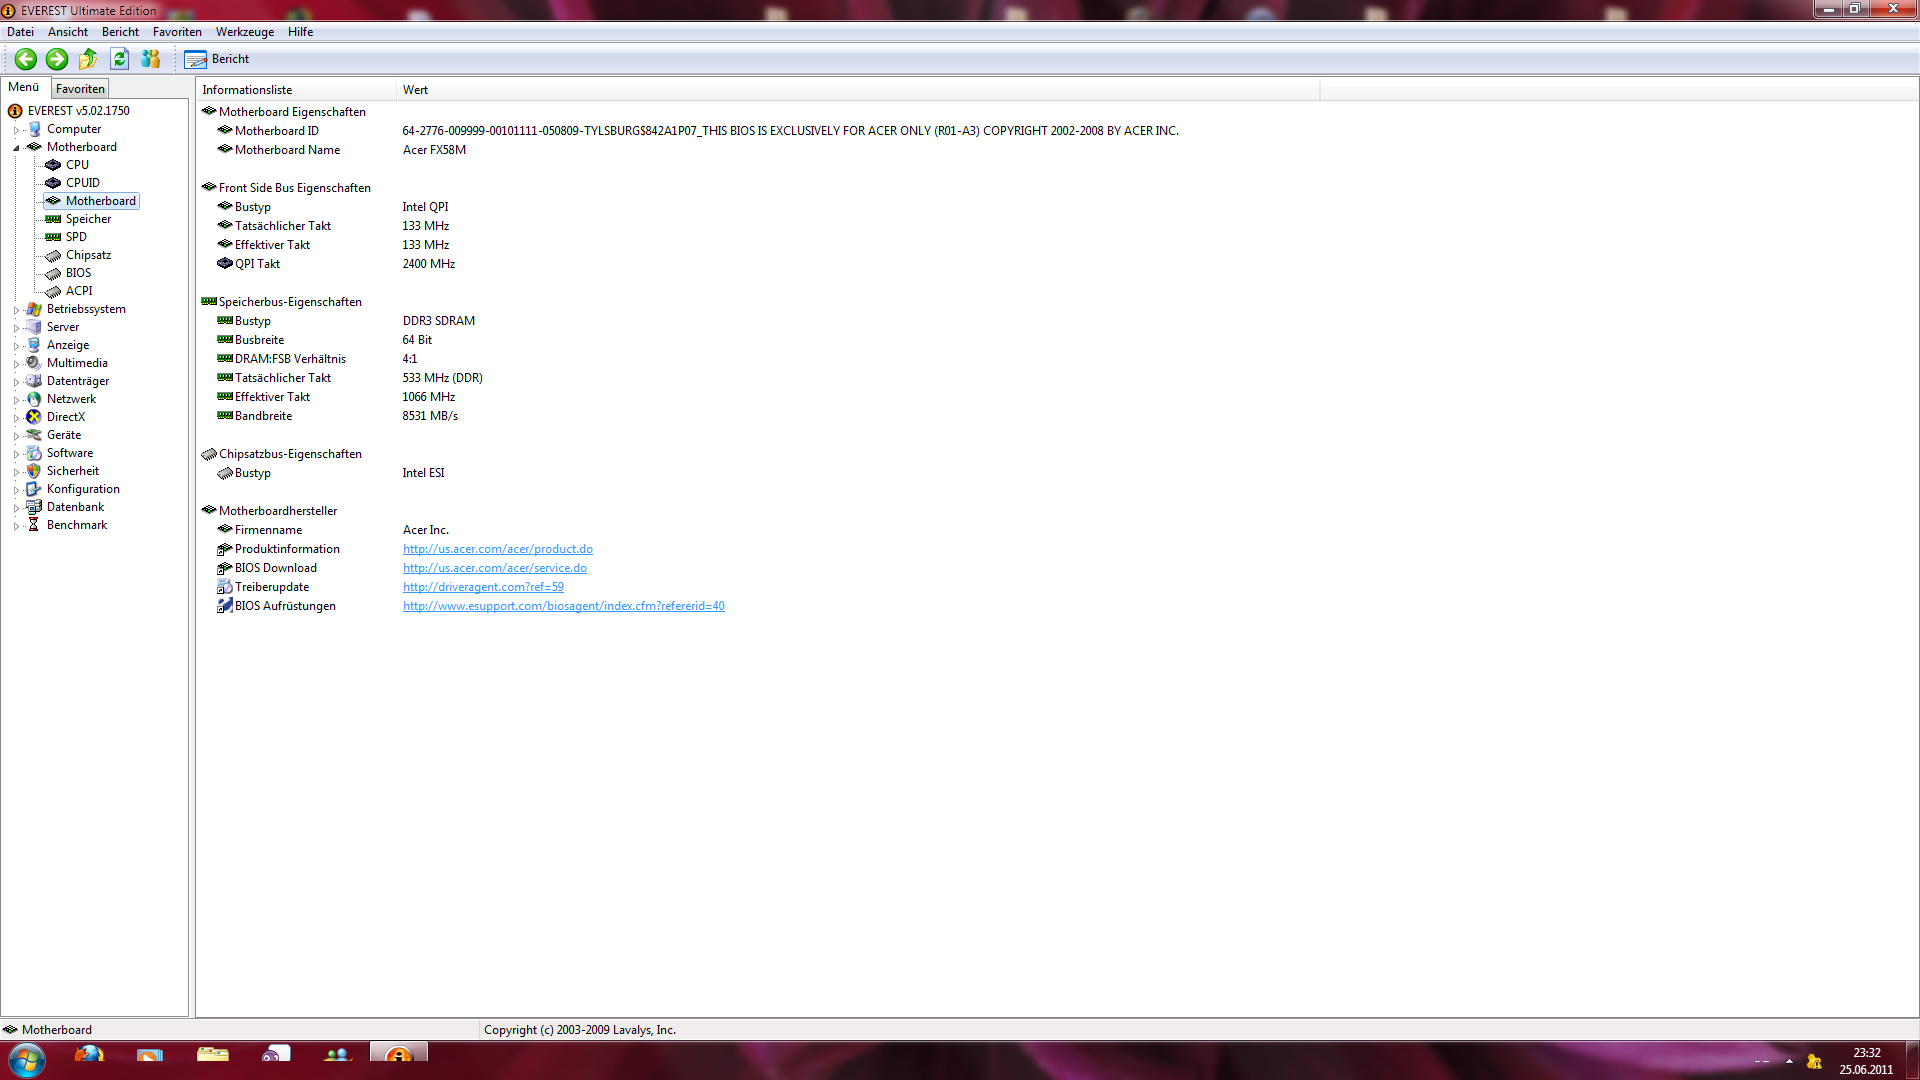Viewport: 1920px width, 1080px height.
Task: Open the Werkzeuge menu
Action: pos(244,32)
